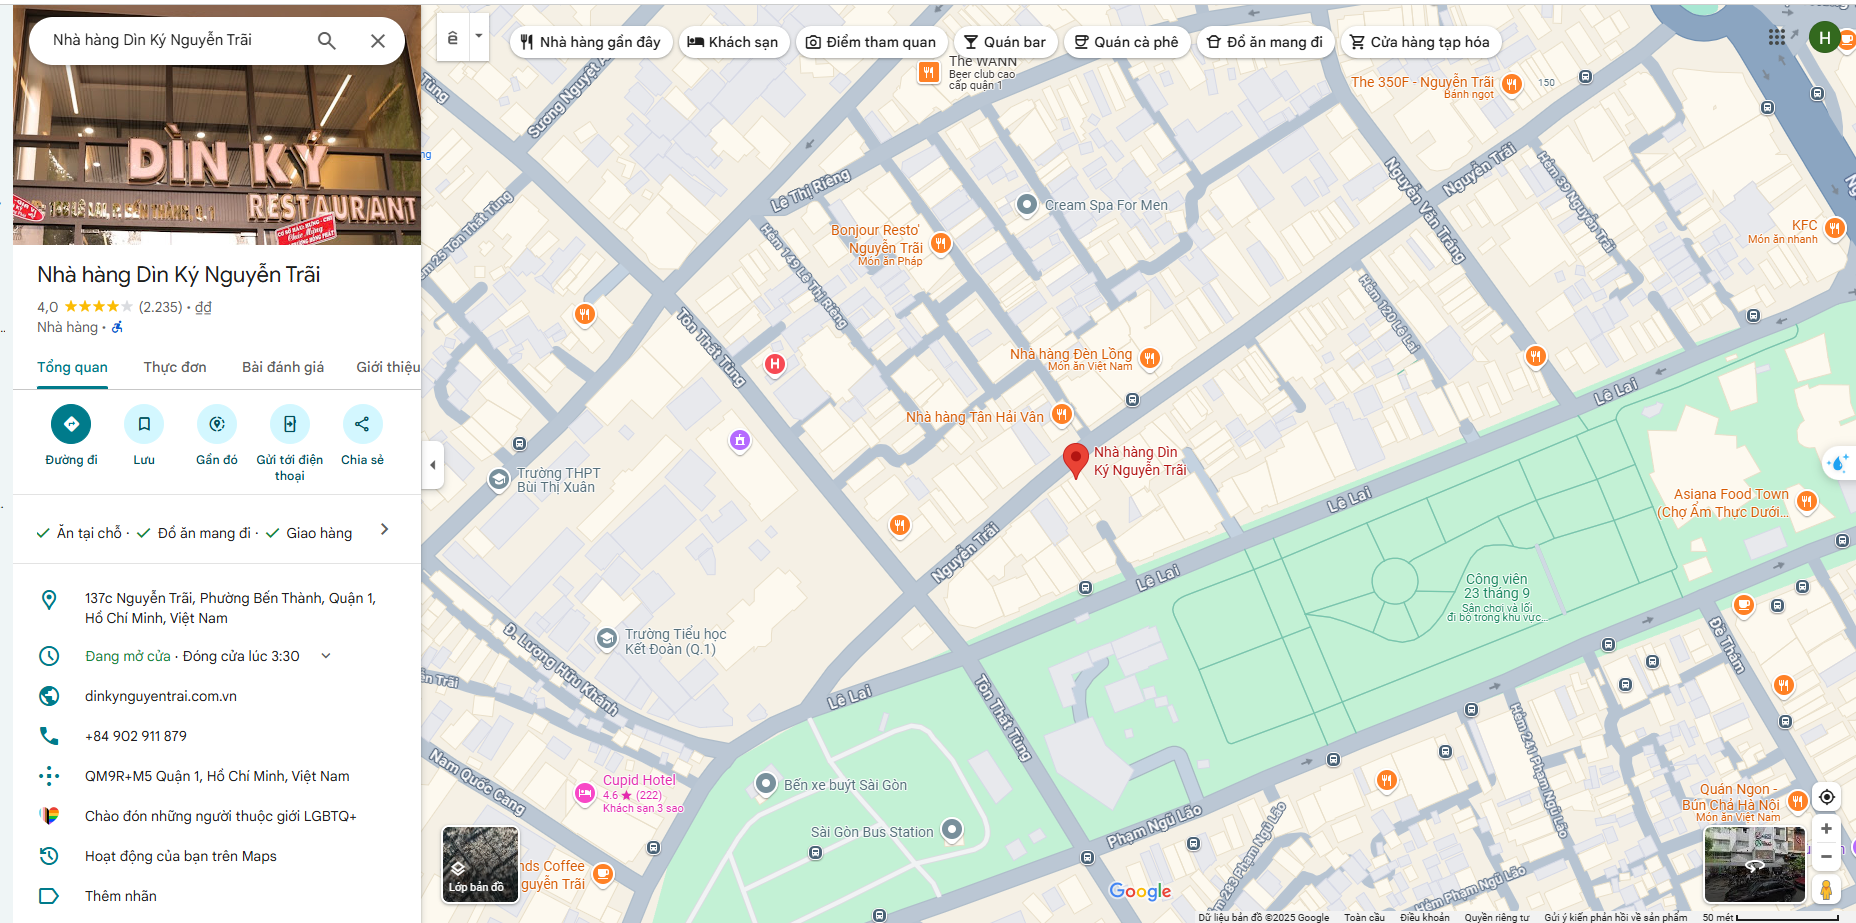Filter by Quán bar chip
This screenshot has width=1856, height=923.
pos(1005,42)
